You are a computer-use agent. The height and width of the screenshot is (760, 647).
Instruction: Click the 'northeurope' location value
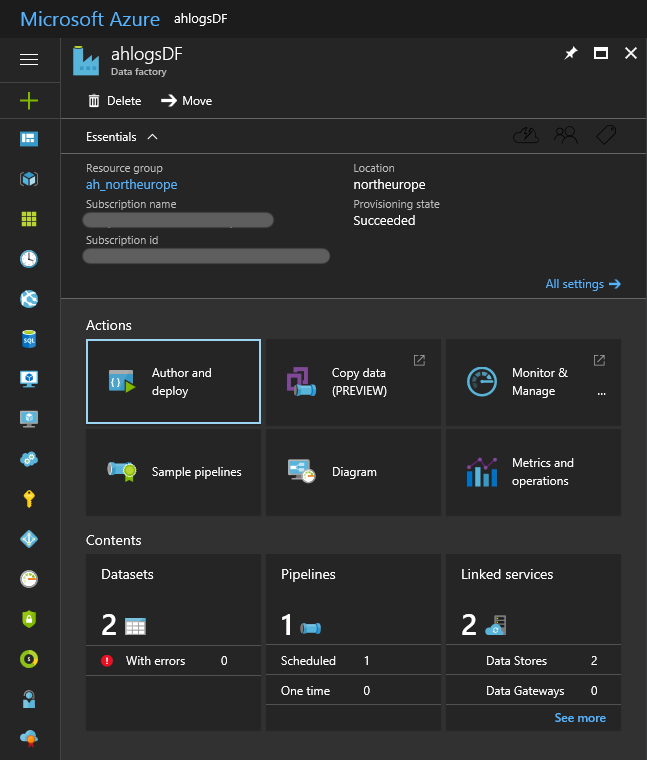pos(389,185)
